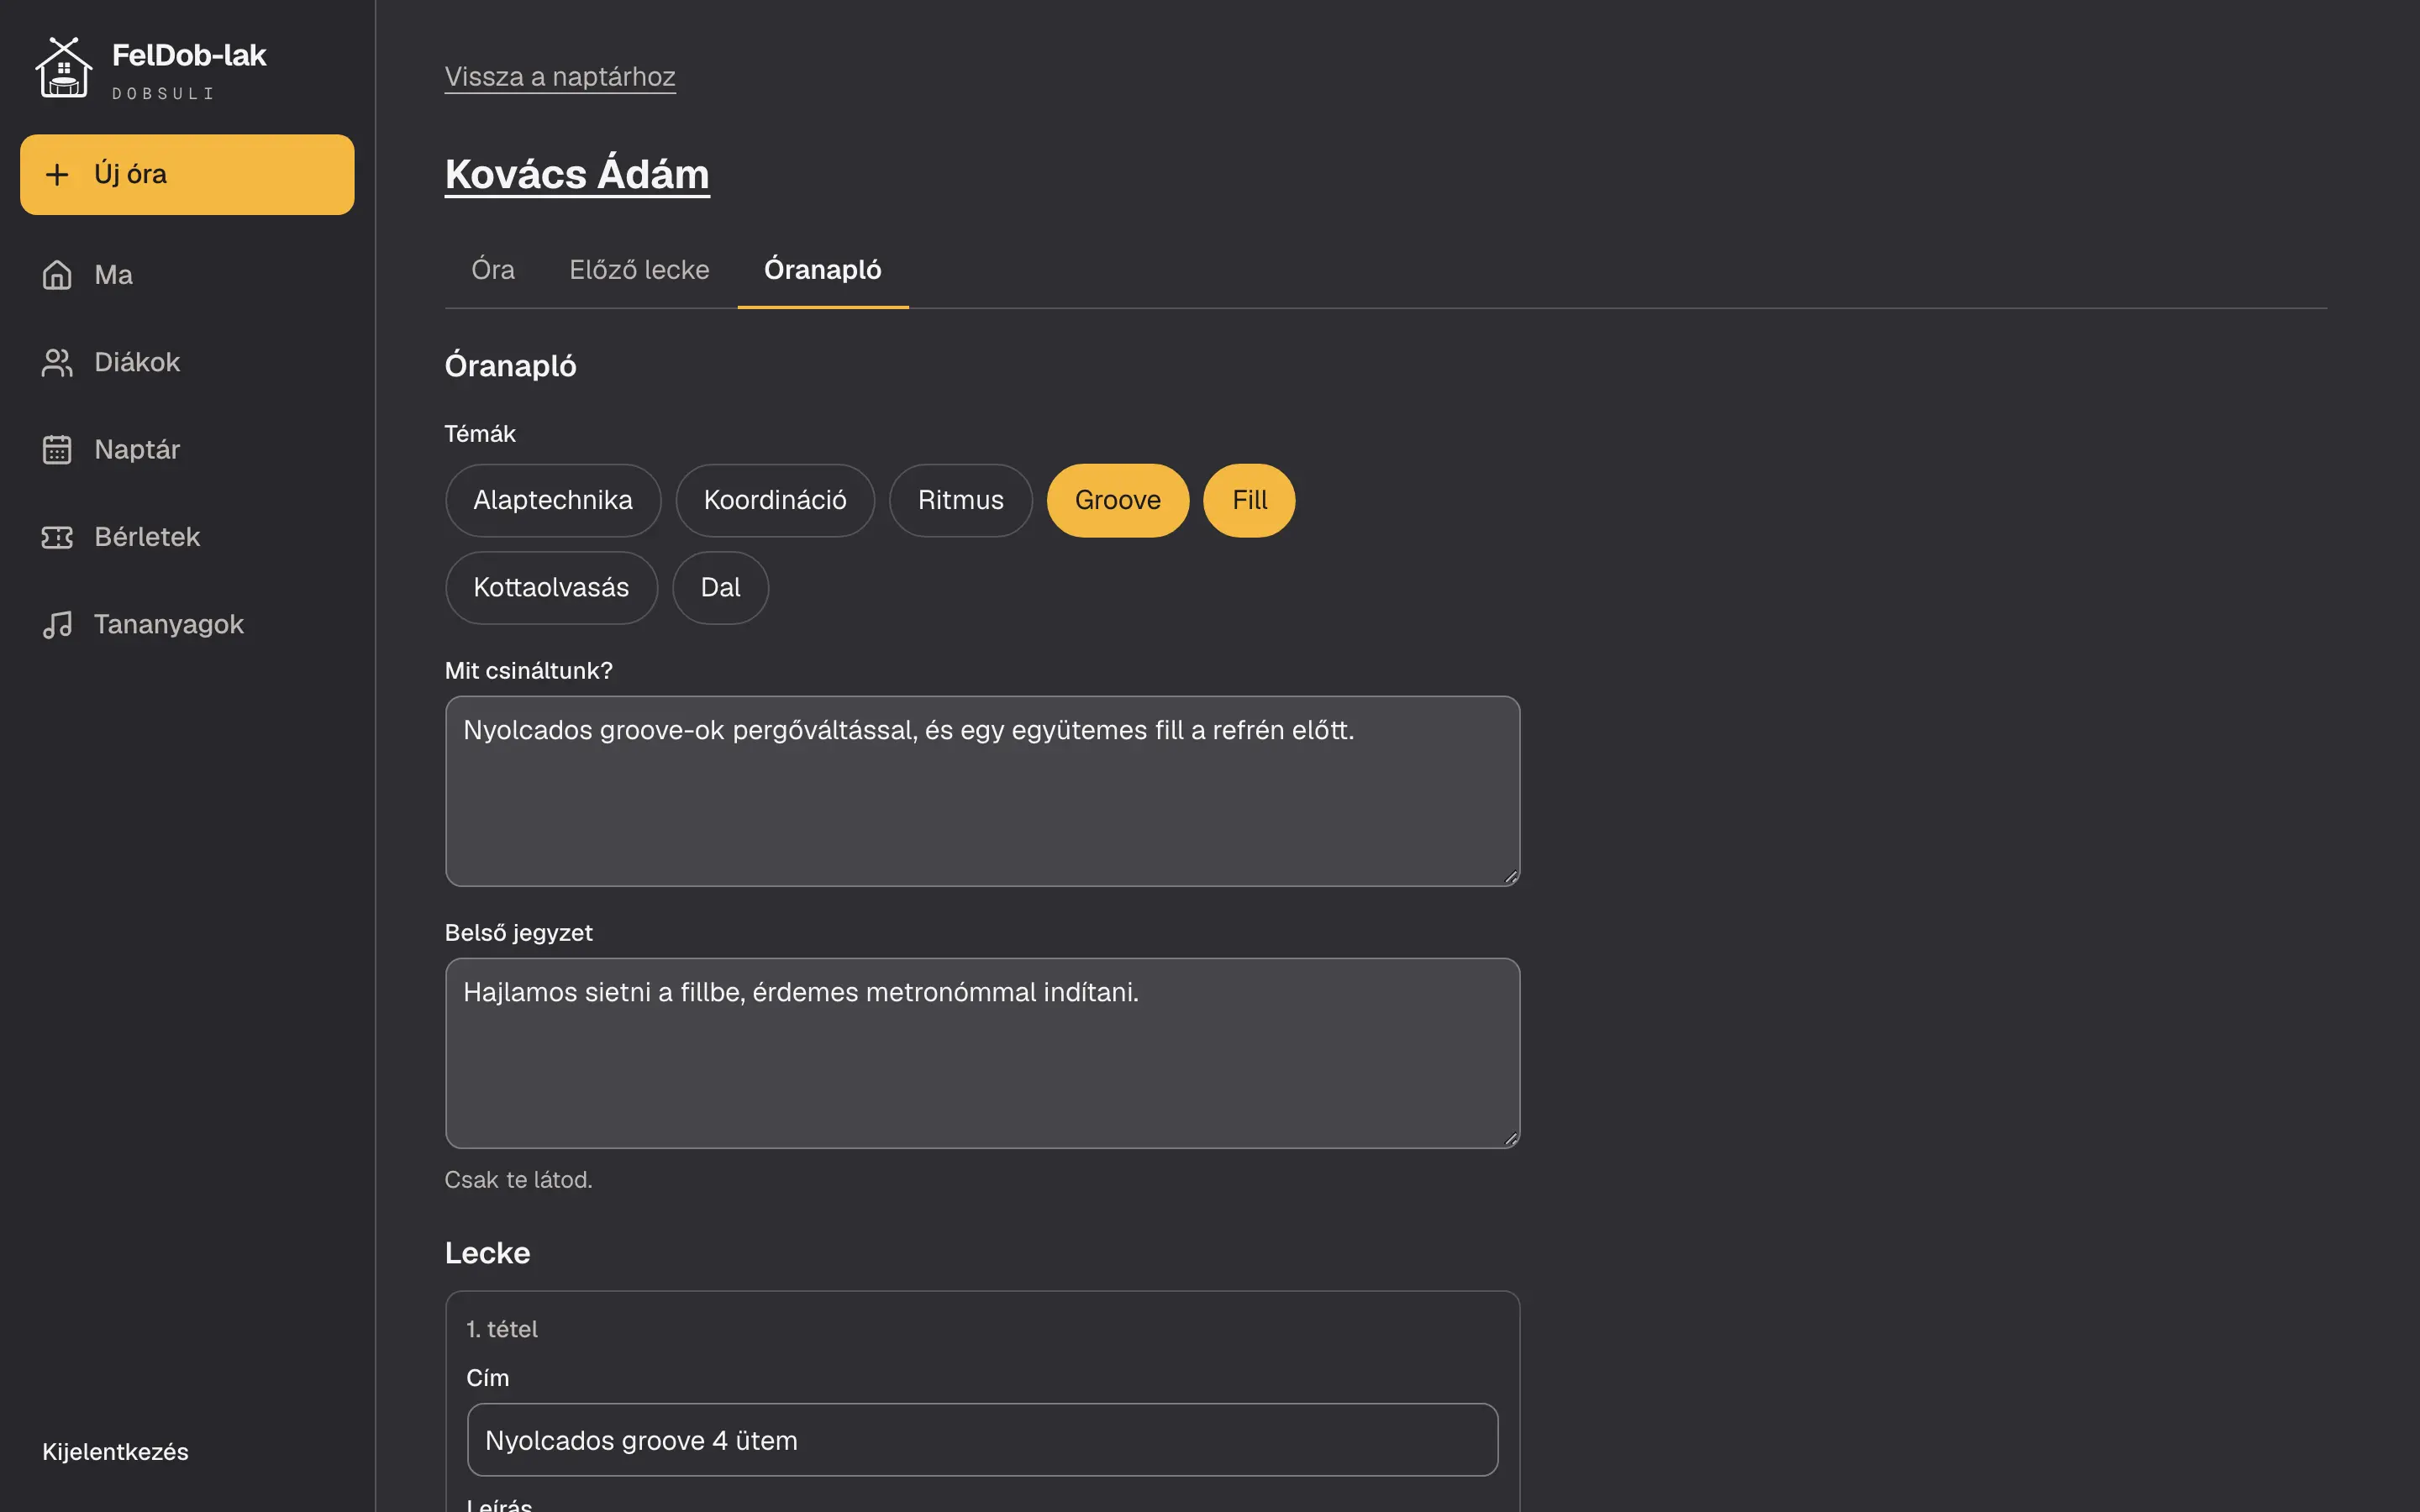Select the Óranapló tab

[823, 270]
